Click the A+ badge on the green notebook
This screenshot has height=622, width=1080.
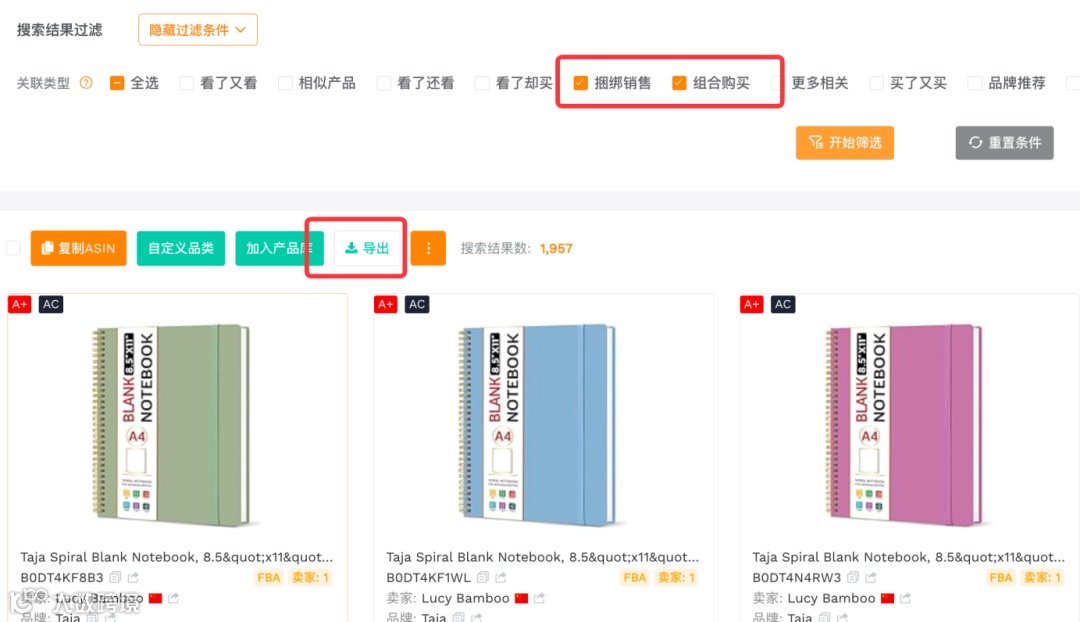pos(19,304)
